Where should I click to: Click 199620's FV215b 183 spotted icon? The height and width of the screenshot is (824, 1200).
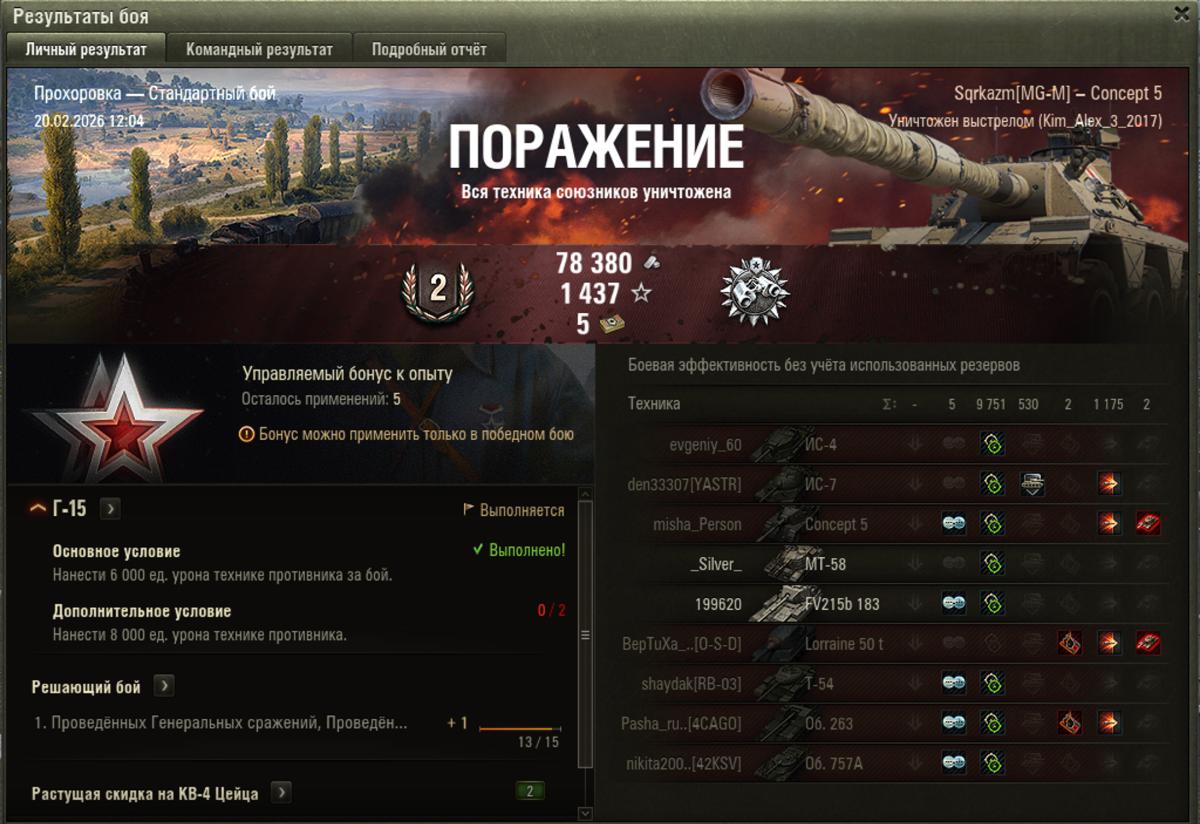click(954, 604)
